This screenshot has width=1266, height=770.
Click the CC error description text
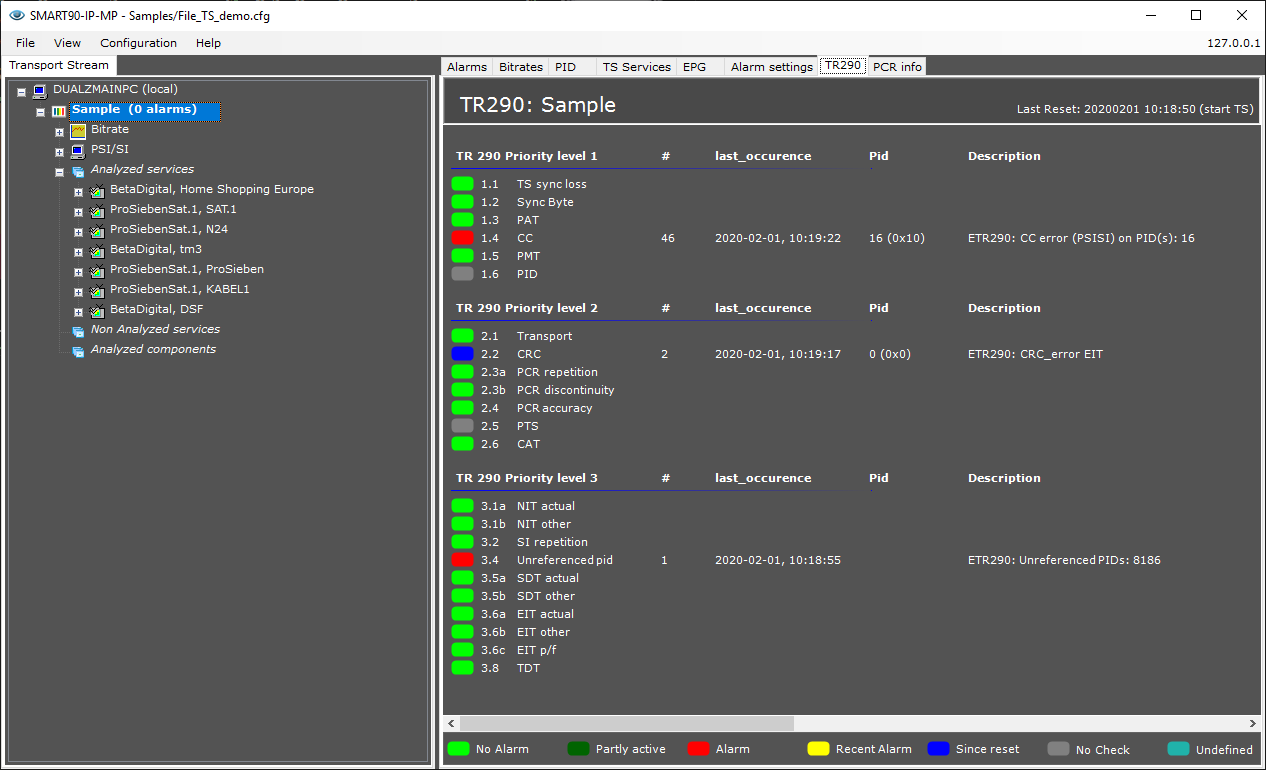click(1081, 238)
